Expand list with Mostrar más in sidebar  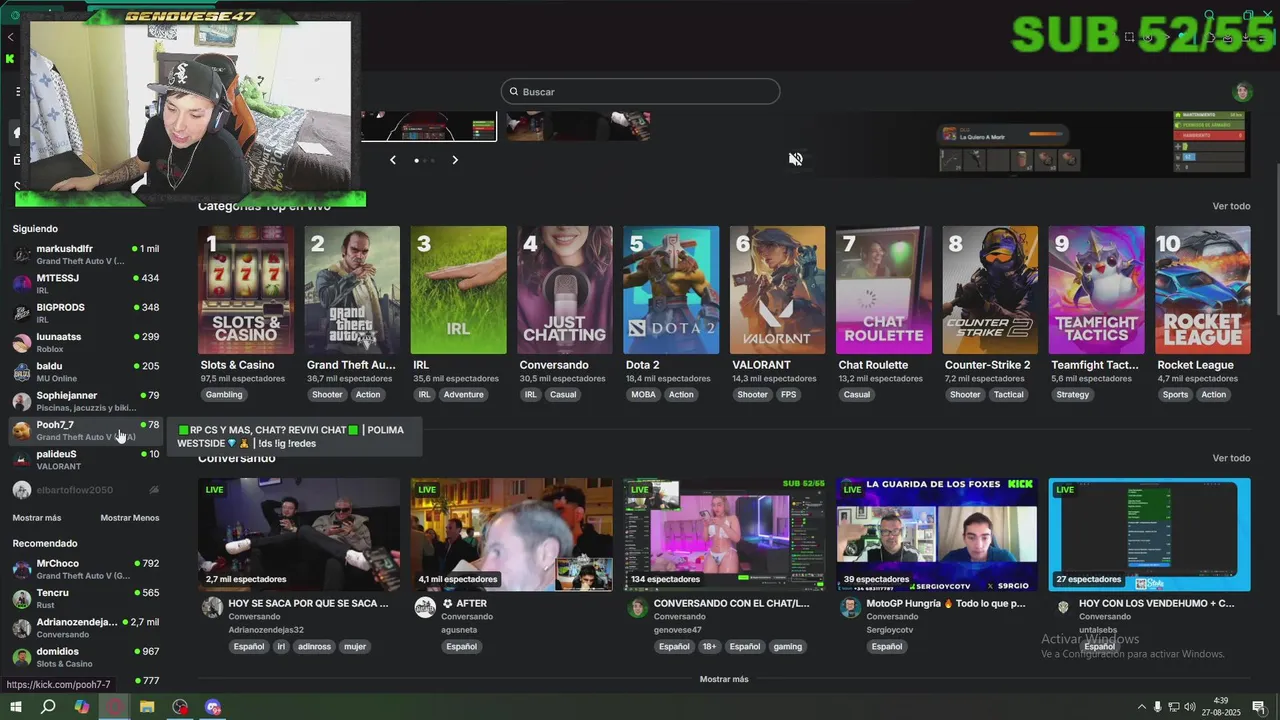coord(37,518)
